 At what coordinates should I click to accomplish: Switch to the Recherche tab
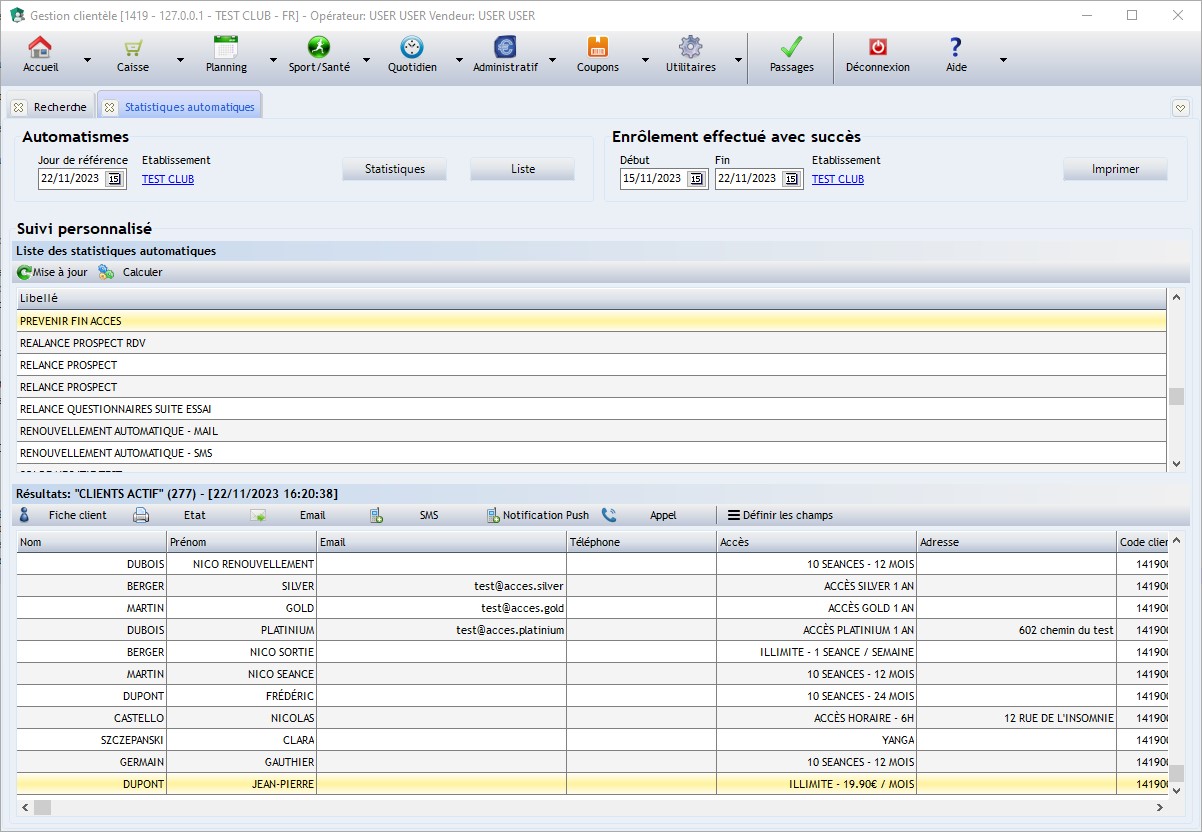click(60, 107)
